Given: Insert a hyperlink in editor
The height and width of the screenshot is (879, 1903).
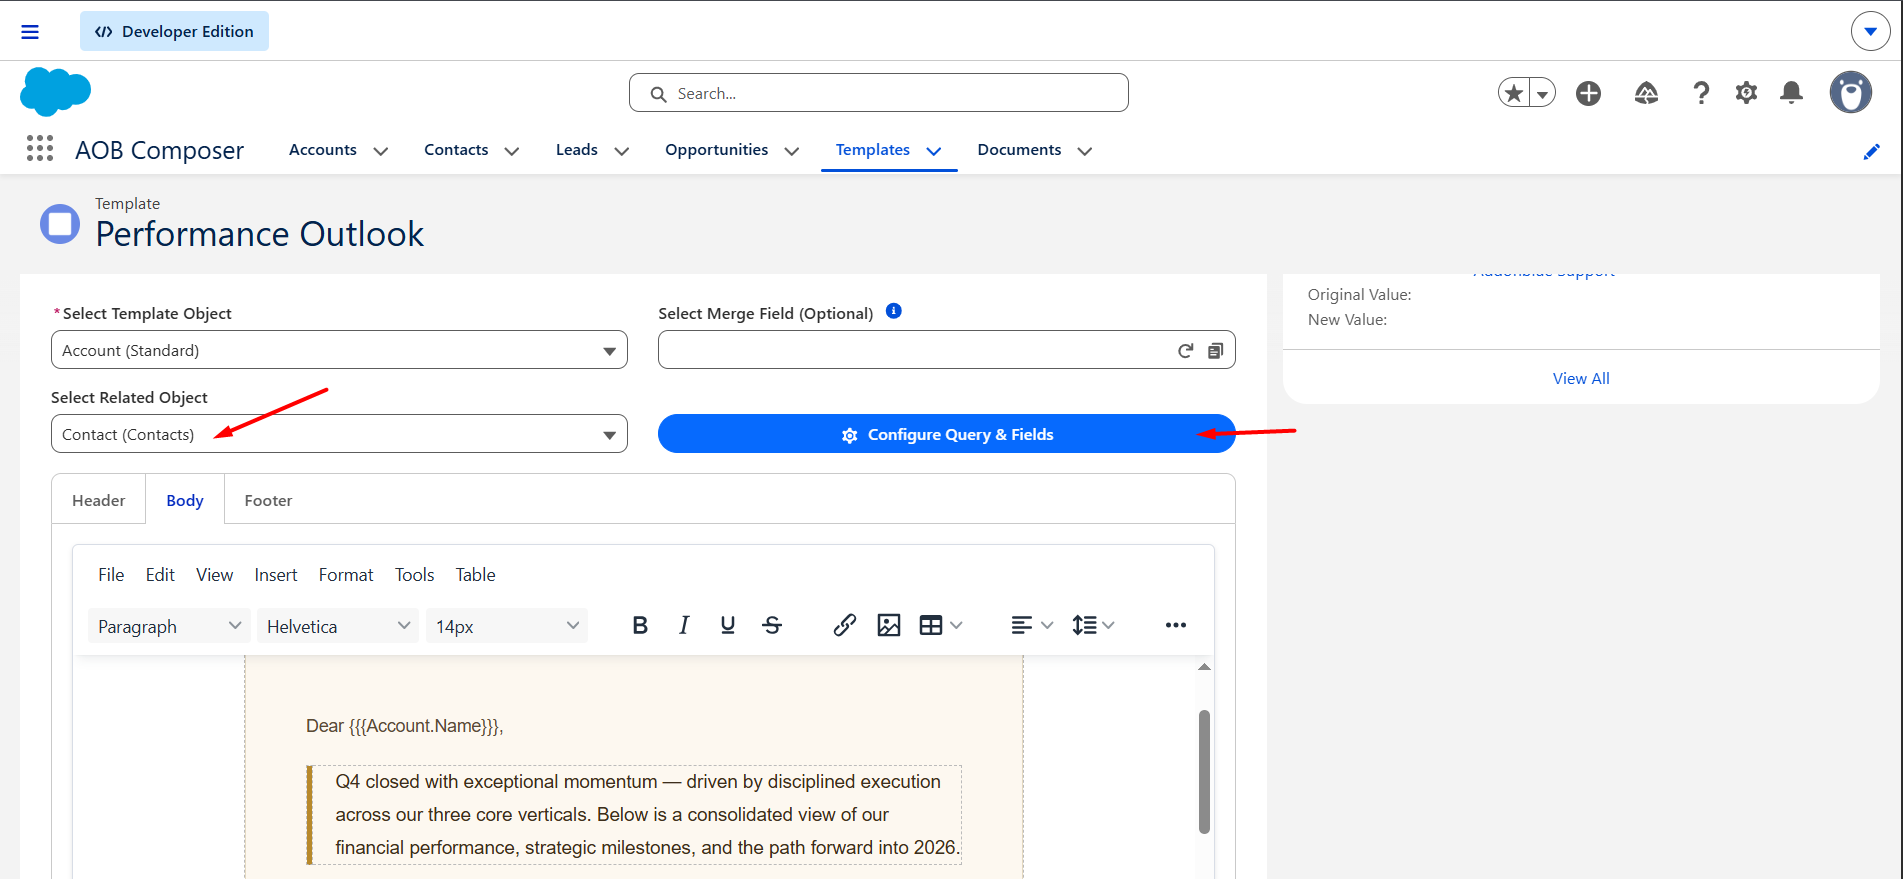Looking at the screenshot, I should [x=845, y=625].
